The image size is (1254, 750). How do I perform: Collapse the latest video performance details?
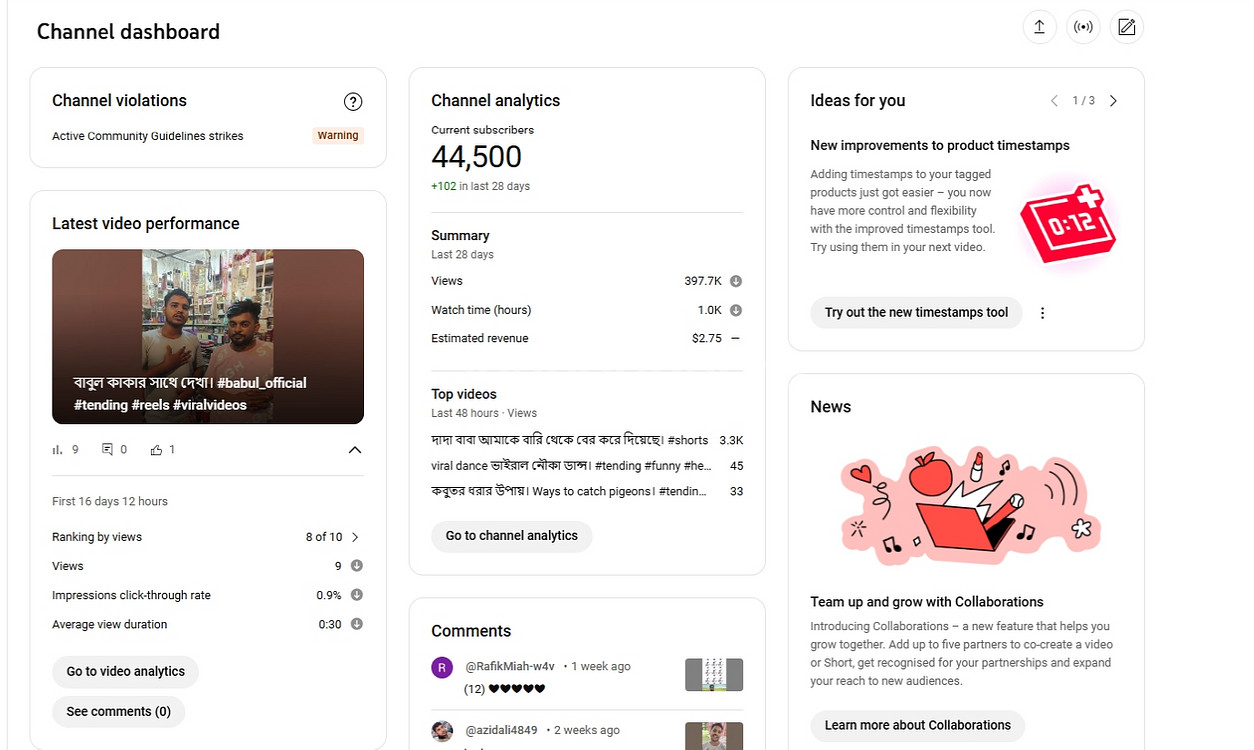(354, 450)
